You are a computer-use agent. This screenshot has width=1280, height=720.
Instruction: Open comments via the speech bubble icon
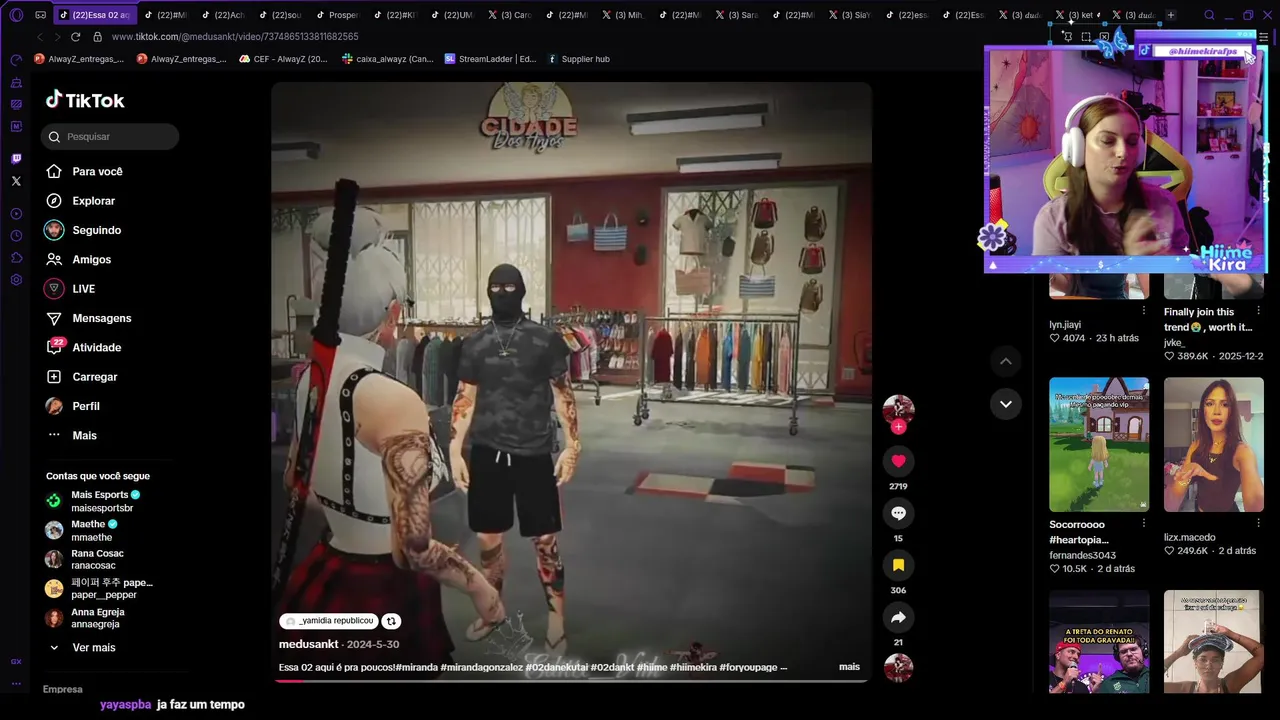pos(898,513)
